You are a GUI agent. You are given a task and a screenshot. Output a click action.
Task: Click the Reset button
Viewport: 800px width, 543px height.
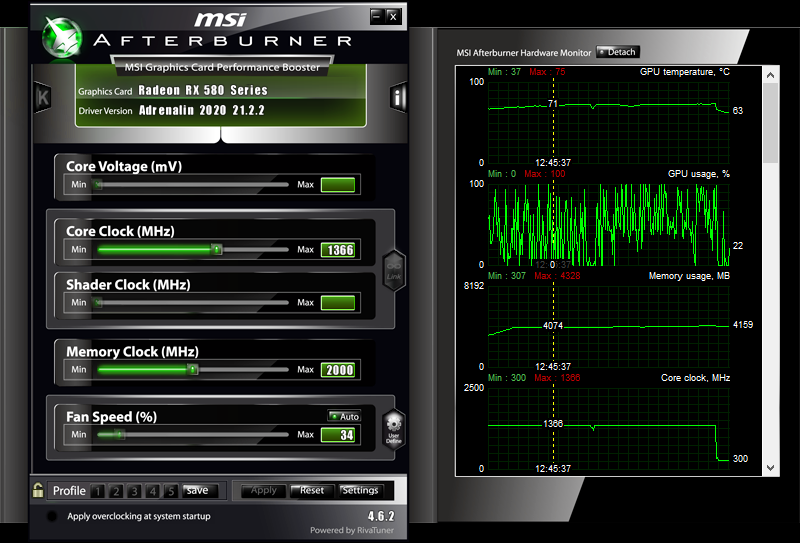coord(312,490)
